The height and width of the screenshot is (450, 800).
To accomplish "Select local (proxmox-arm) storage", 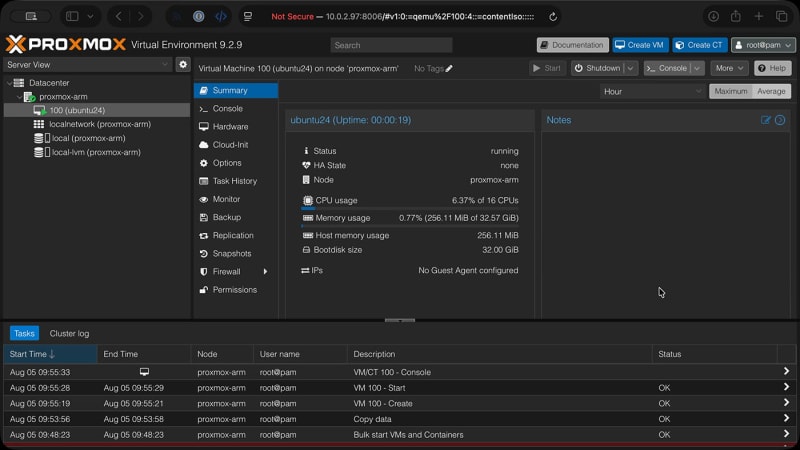I will tap(97, 138).
